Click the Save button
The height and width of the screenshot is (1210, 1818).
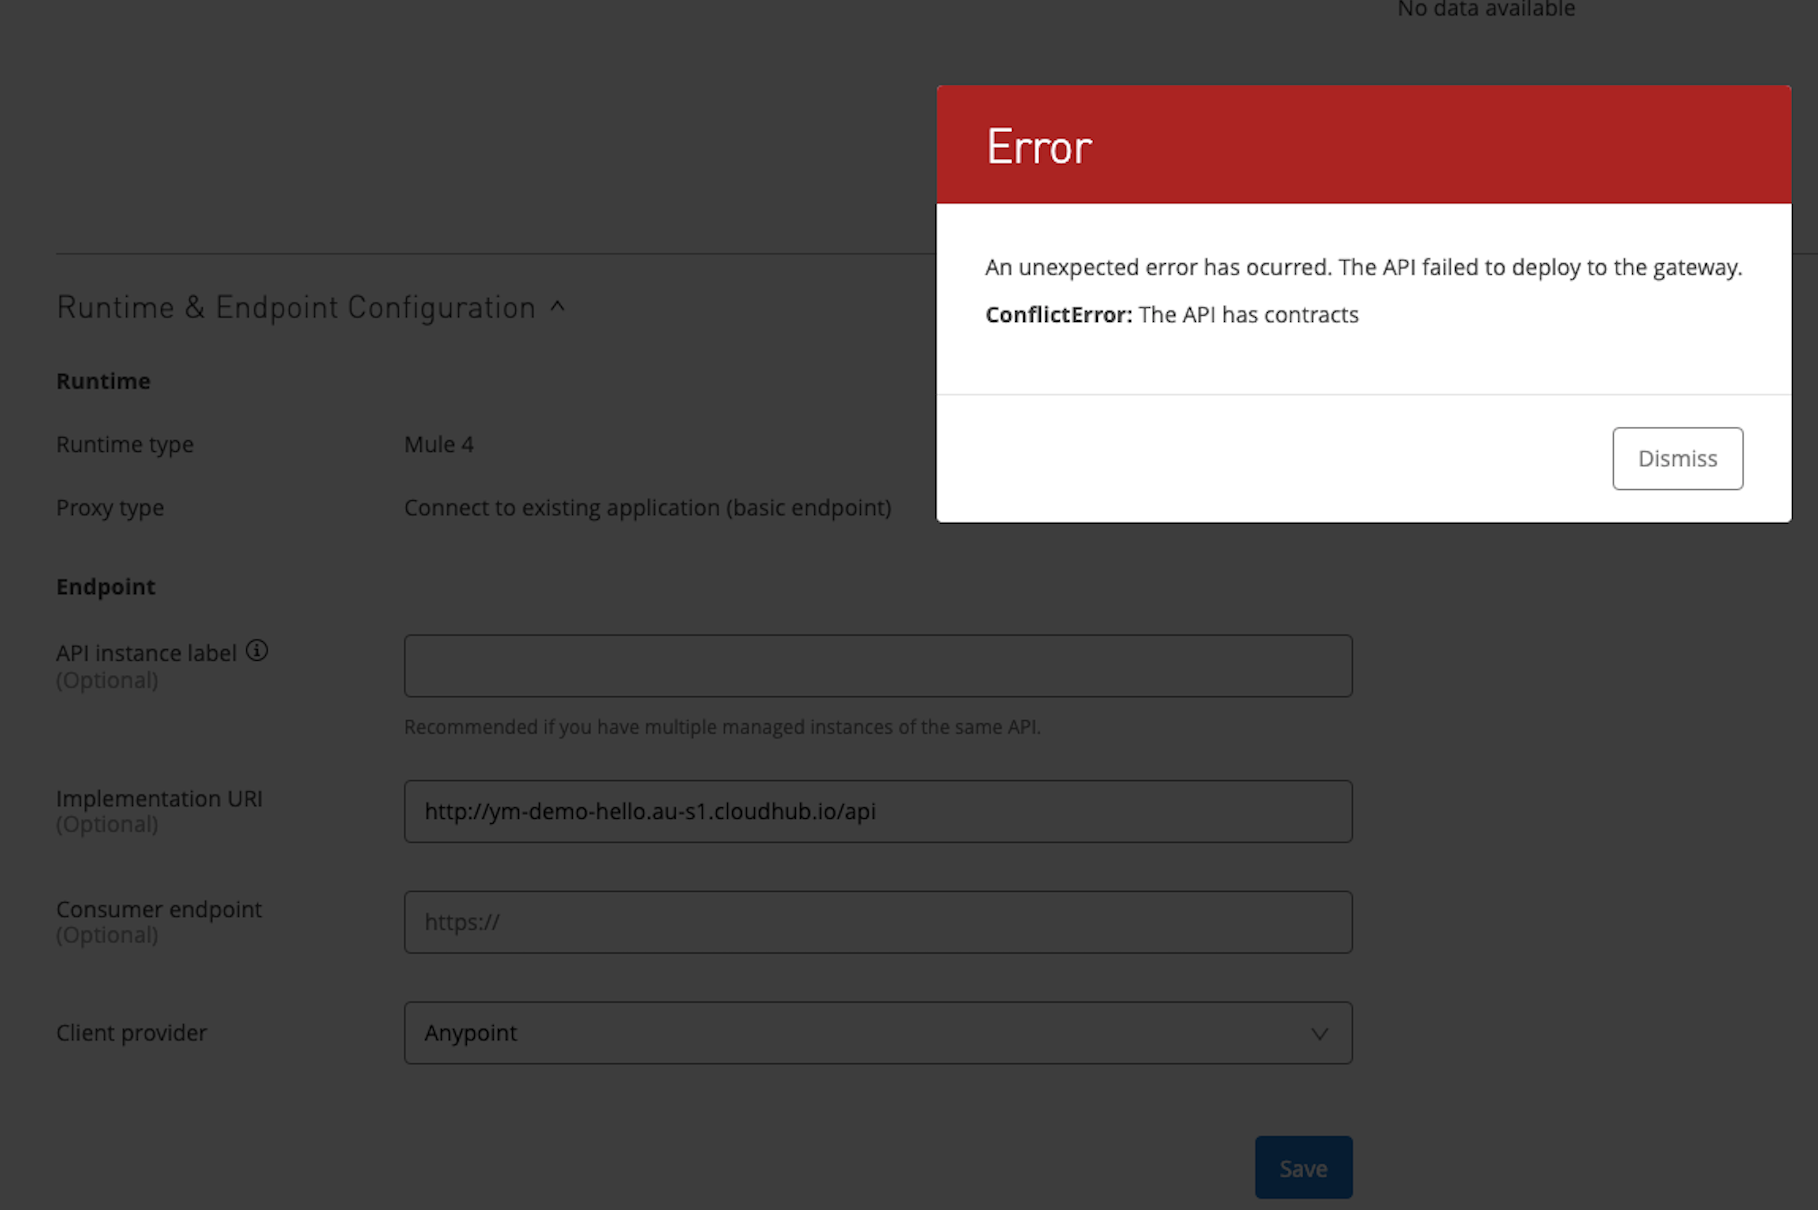click(x=1303, y=1167)
